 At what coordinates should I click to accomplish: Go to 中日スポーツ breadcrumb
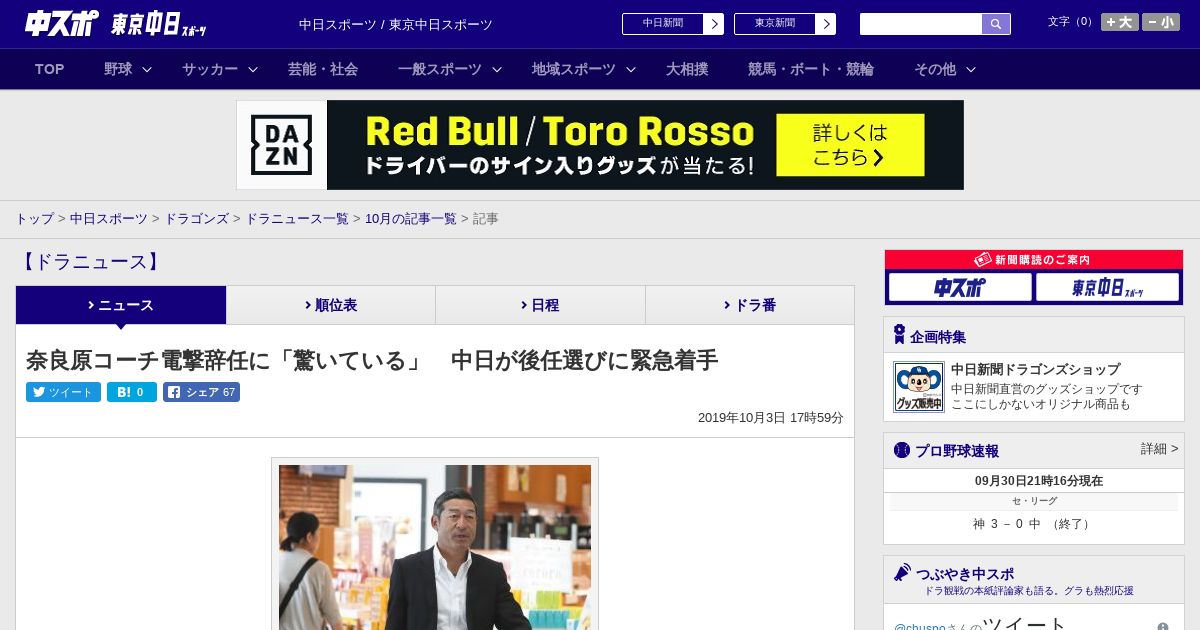click(x=109, y=219)
